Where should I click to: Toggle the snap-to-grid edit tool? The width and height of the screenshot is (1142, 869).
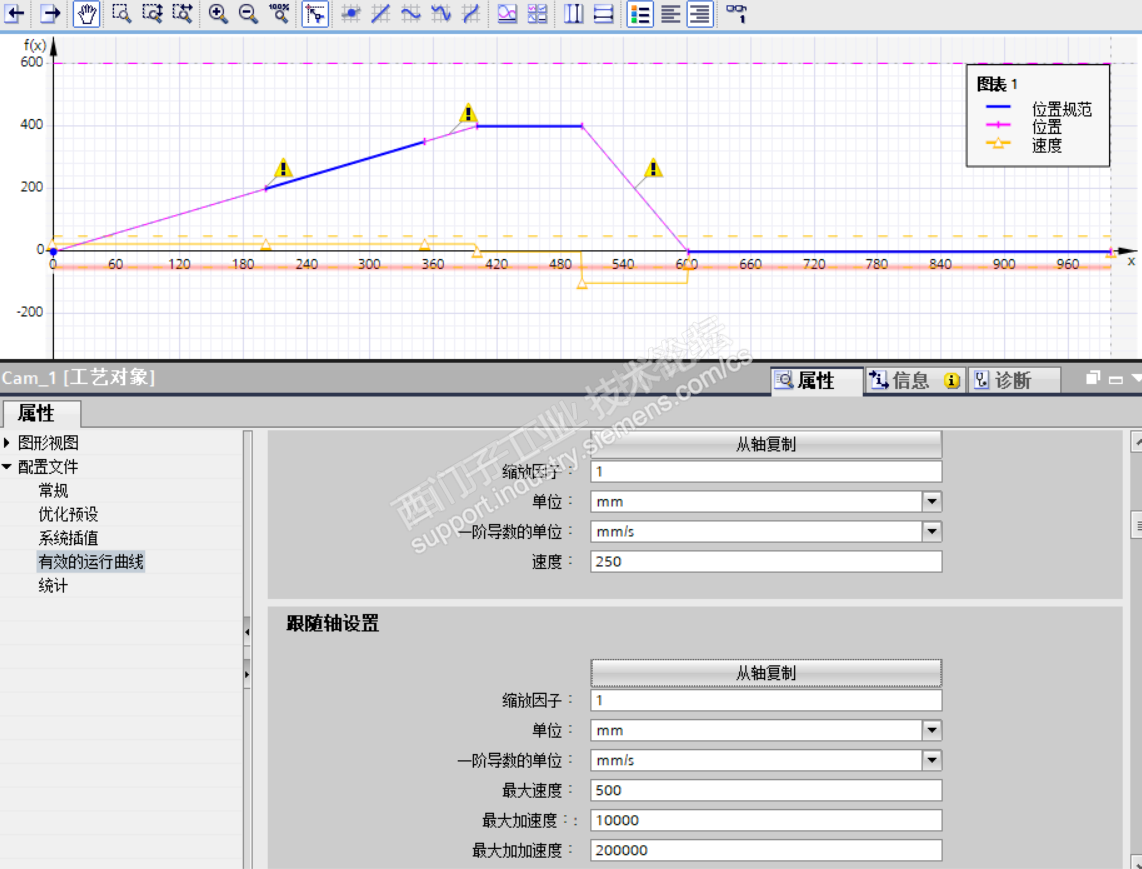click(x=315, y=13)
